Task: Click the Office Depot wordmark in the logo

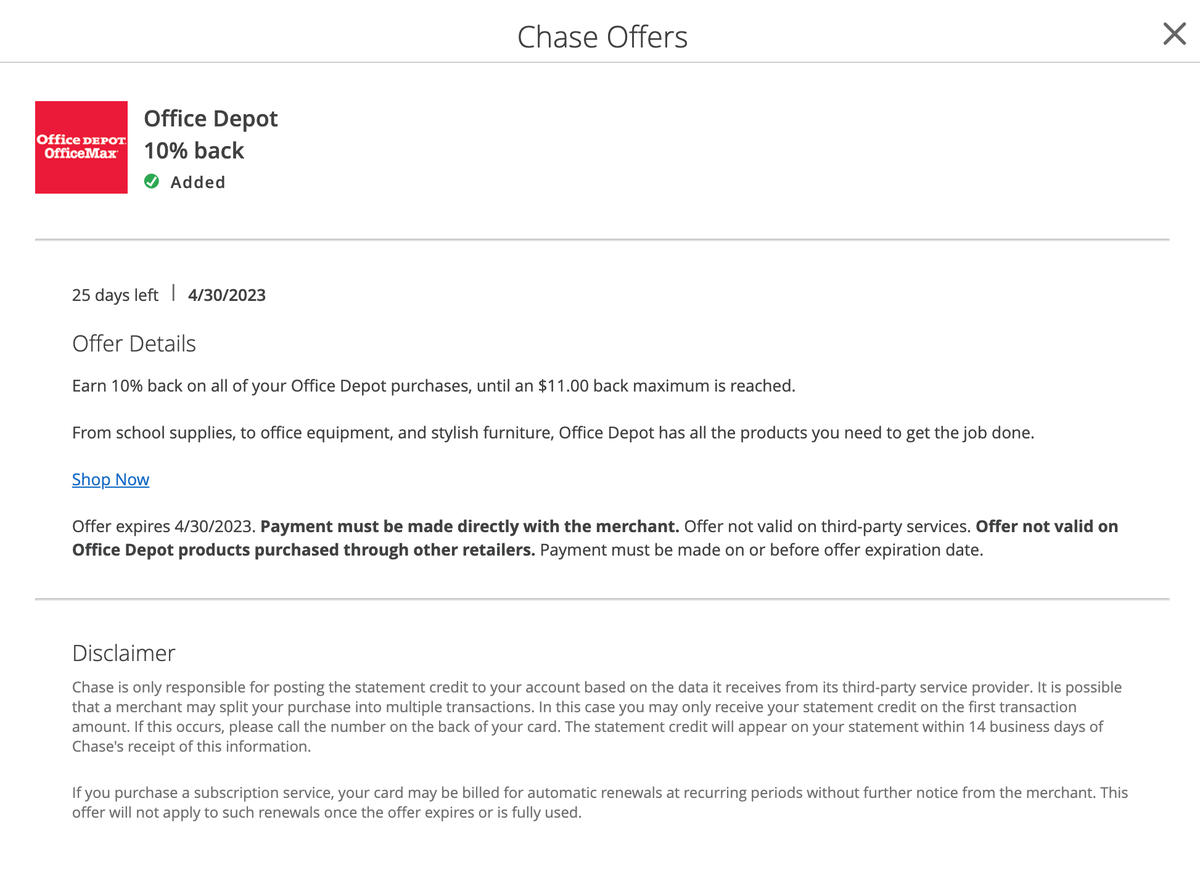Action: (81, 140)
